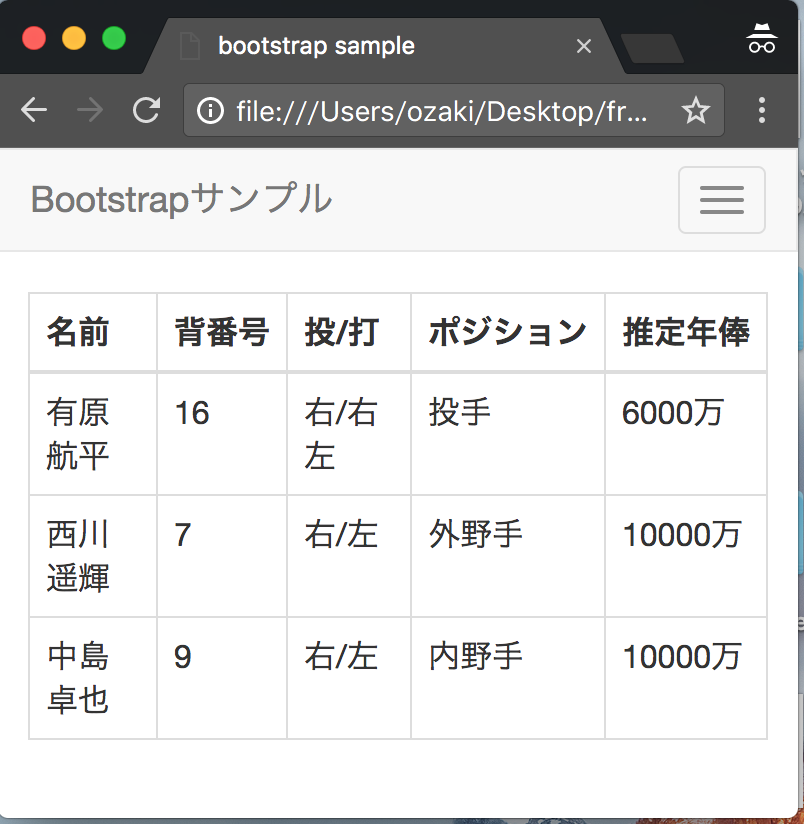The image size is (804, 824).
Task: Click the 有原航平 name cell
Action: [x=93, y=434]
